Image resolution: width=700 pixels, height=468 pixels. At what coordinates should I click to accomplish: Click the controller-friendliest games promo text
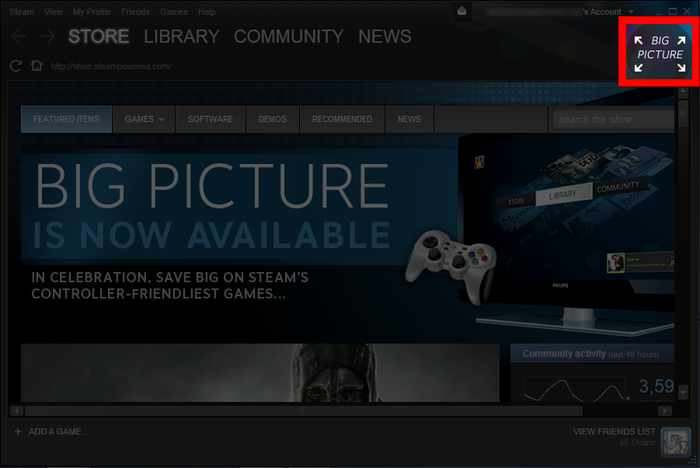click(170, 285)
